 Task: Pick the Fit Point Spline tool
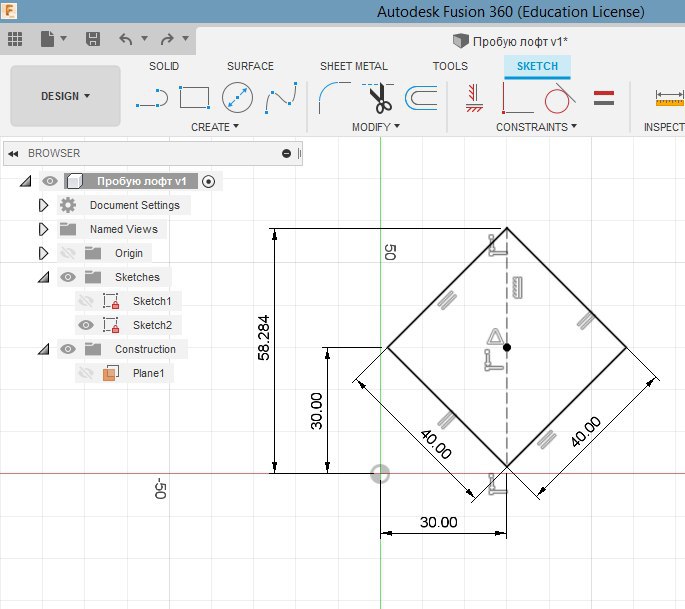282,98
